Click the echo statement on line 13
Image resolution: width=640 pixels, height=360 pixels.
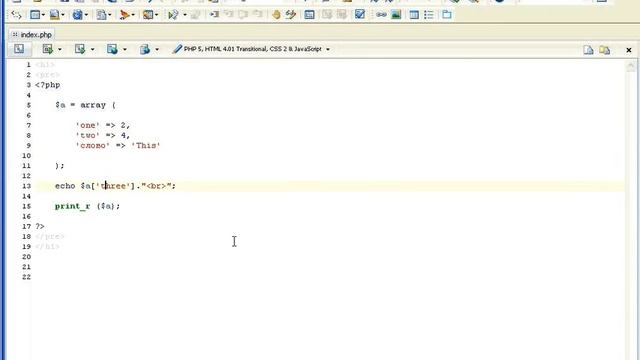point(116,186)
